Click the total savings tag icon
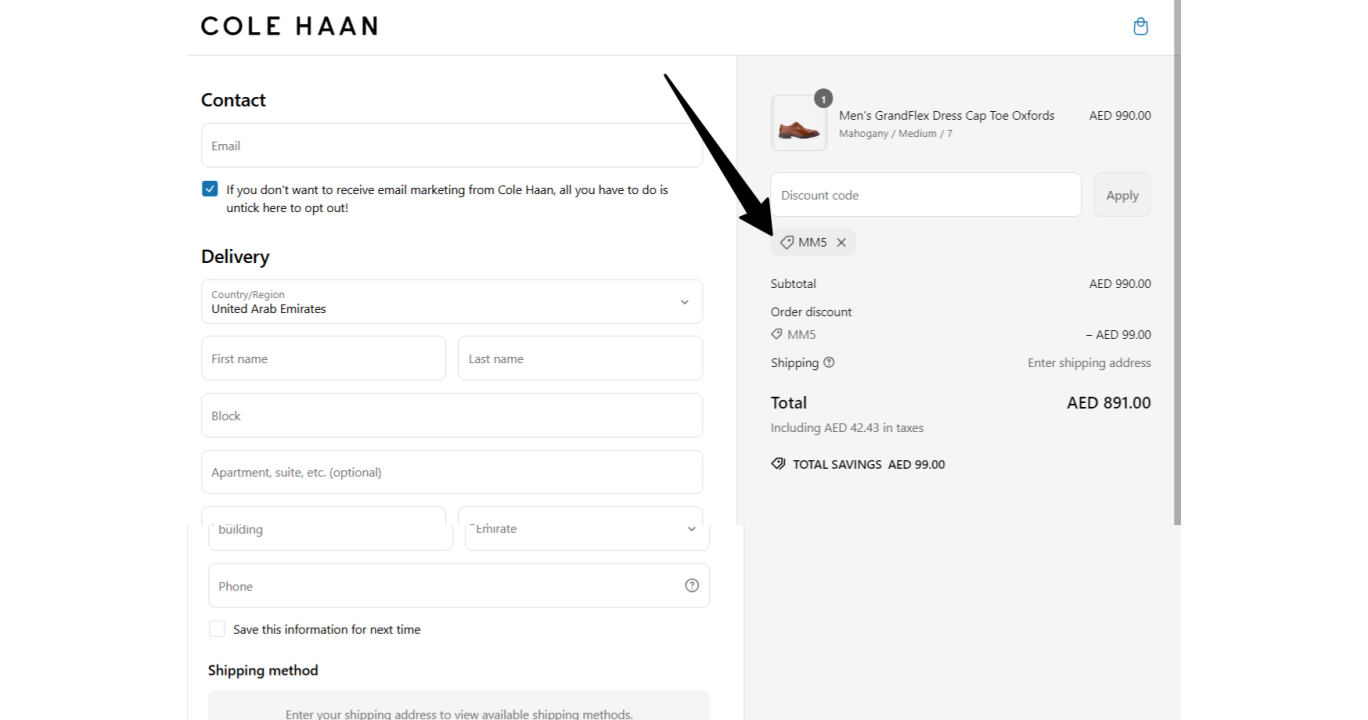1368x720 pixels. pos(778,464)
